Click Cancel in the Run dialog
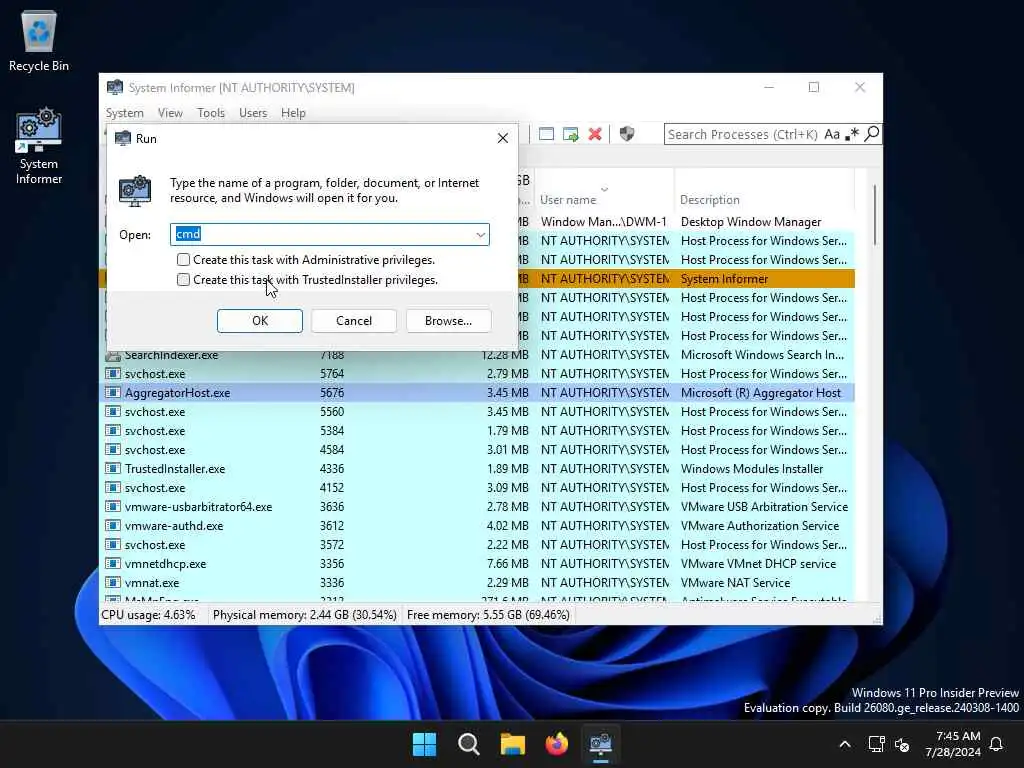This screenshot has width=1024, height=768. click(x=354, y=321)
